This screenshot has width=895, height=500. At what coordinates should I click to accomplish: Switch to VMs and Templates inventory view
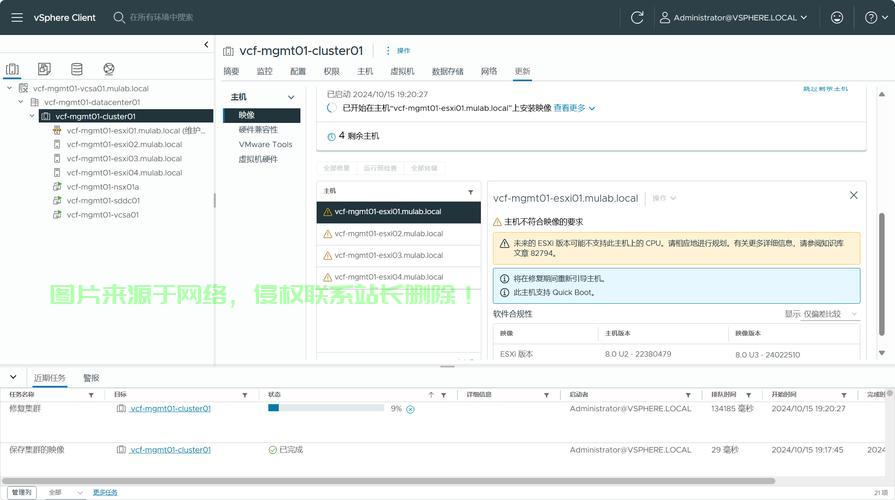click(44, 69)
